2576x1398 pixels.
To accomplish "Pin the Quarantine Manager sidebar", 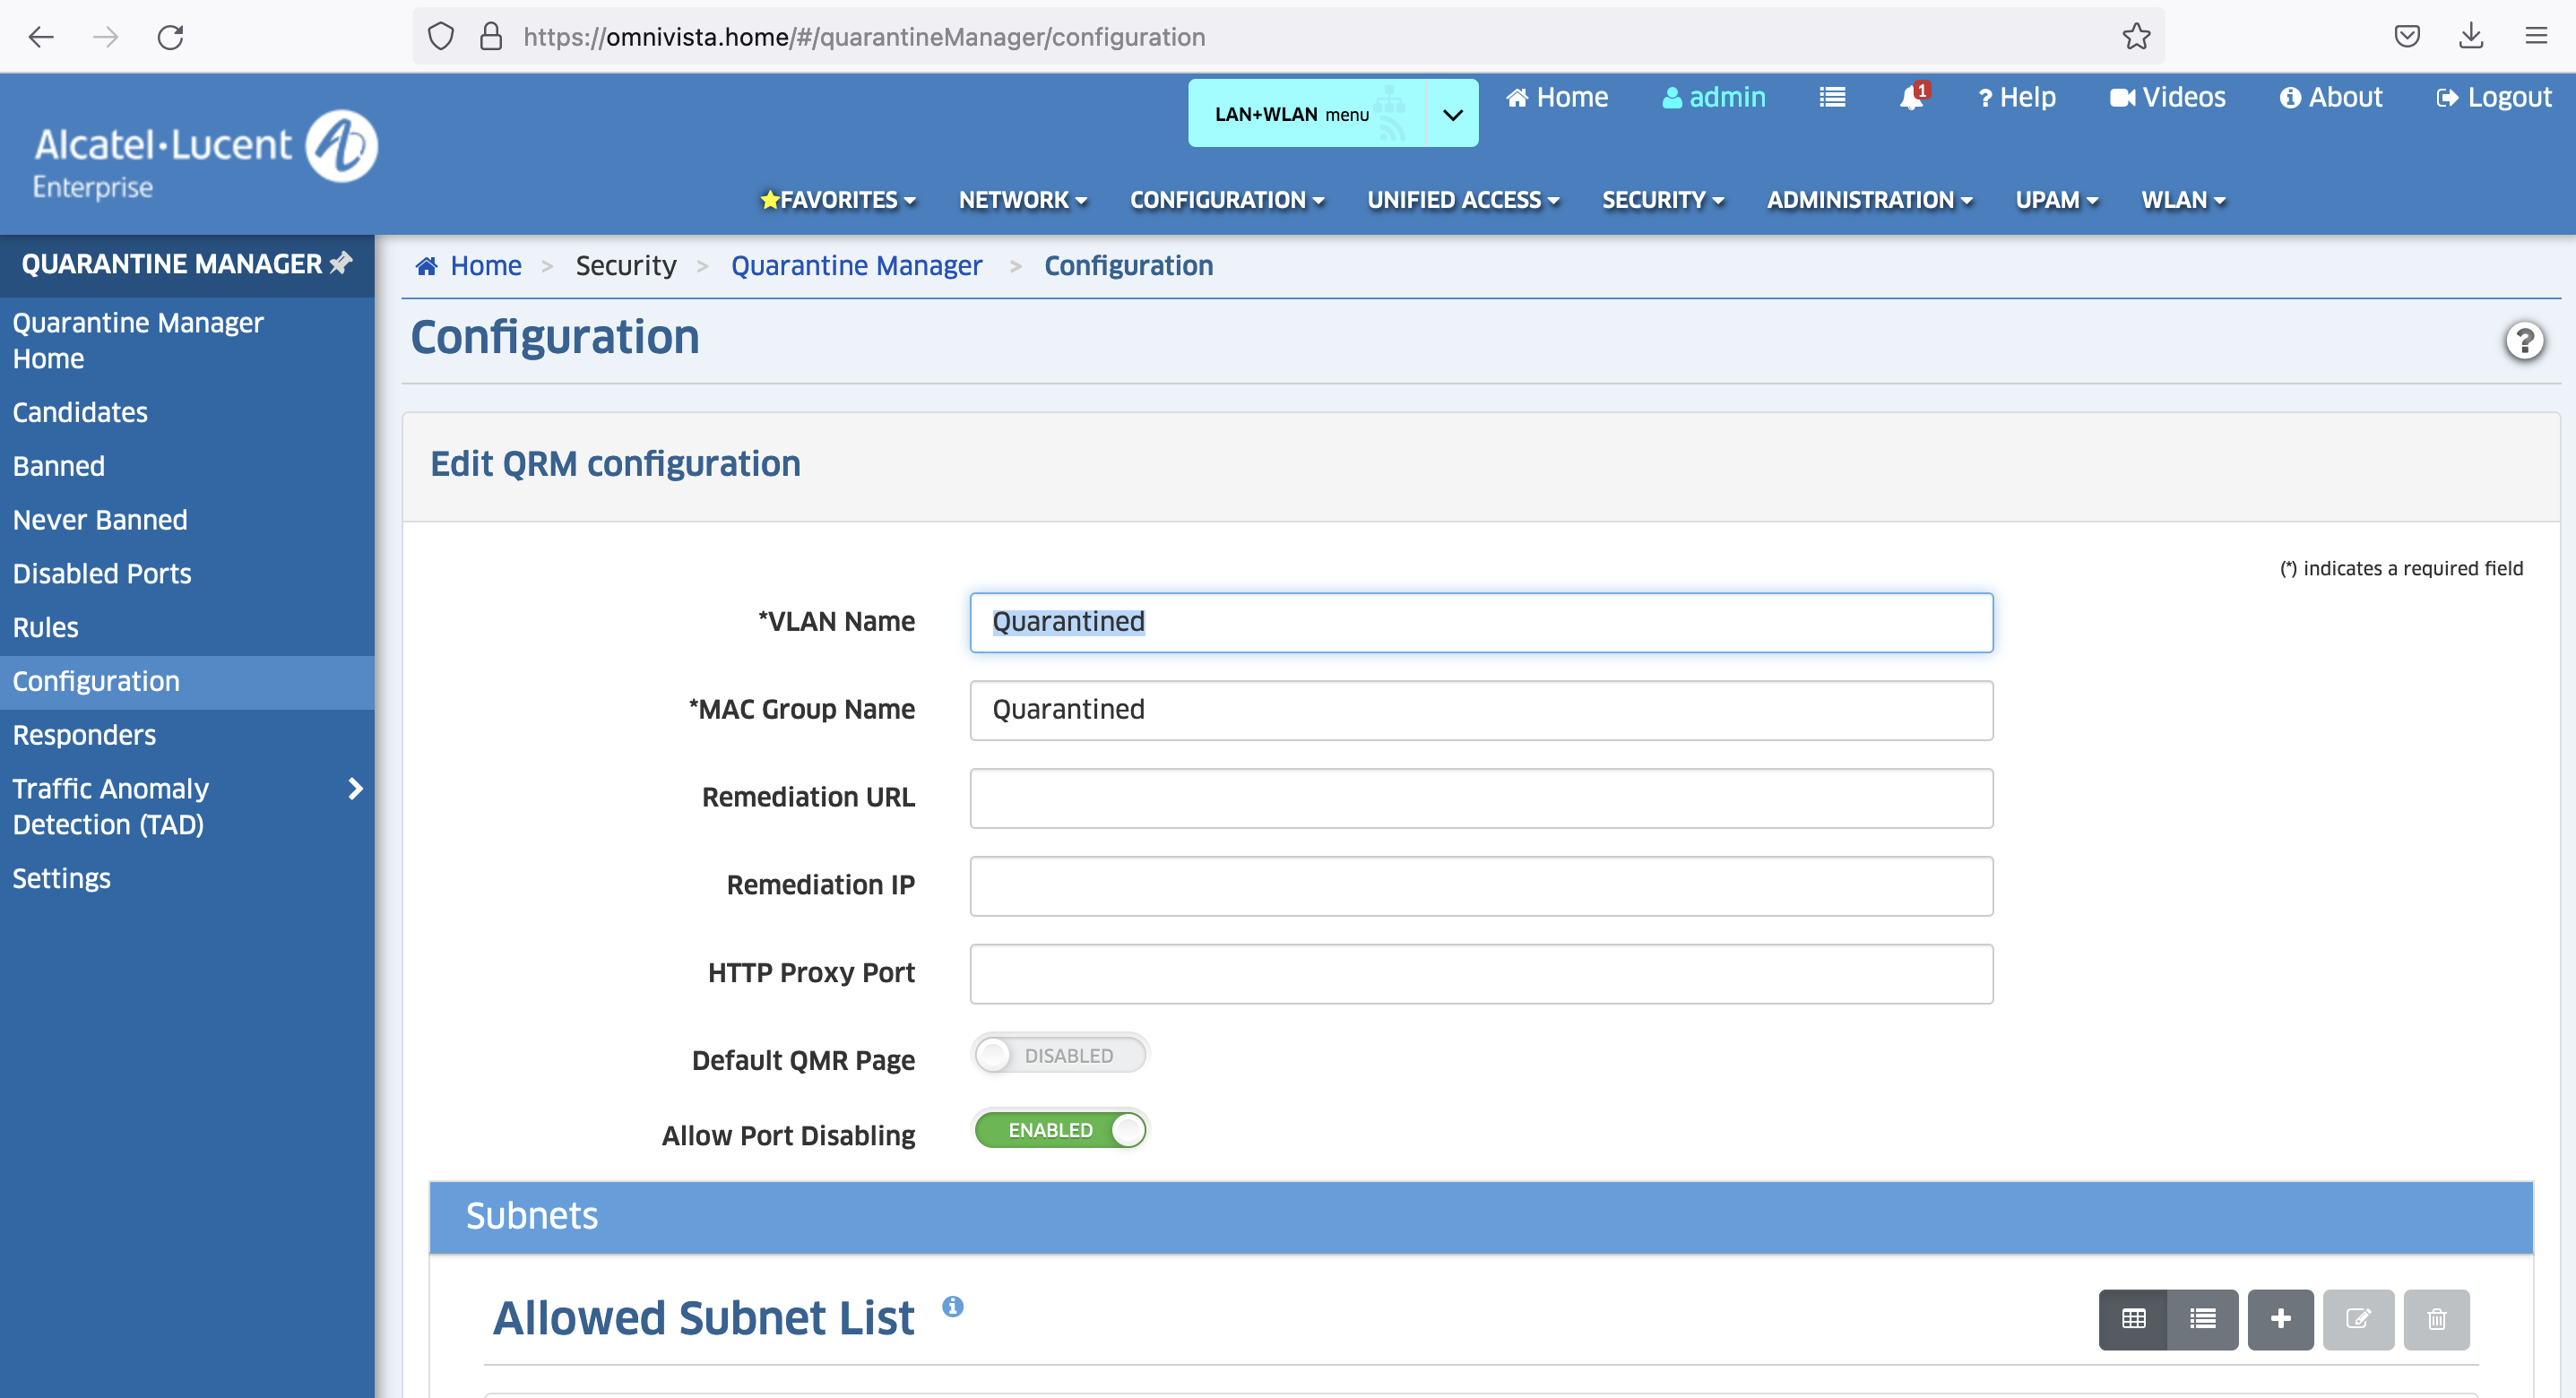I will (341, 263).
